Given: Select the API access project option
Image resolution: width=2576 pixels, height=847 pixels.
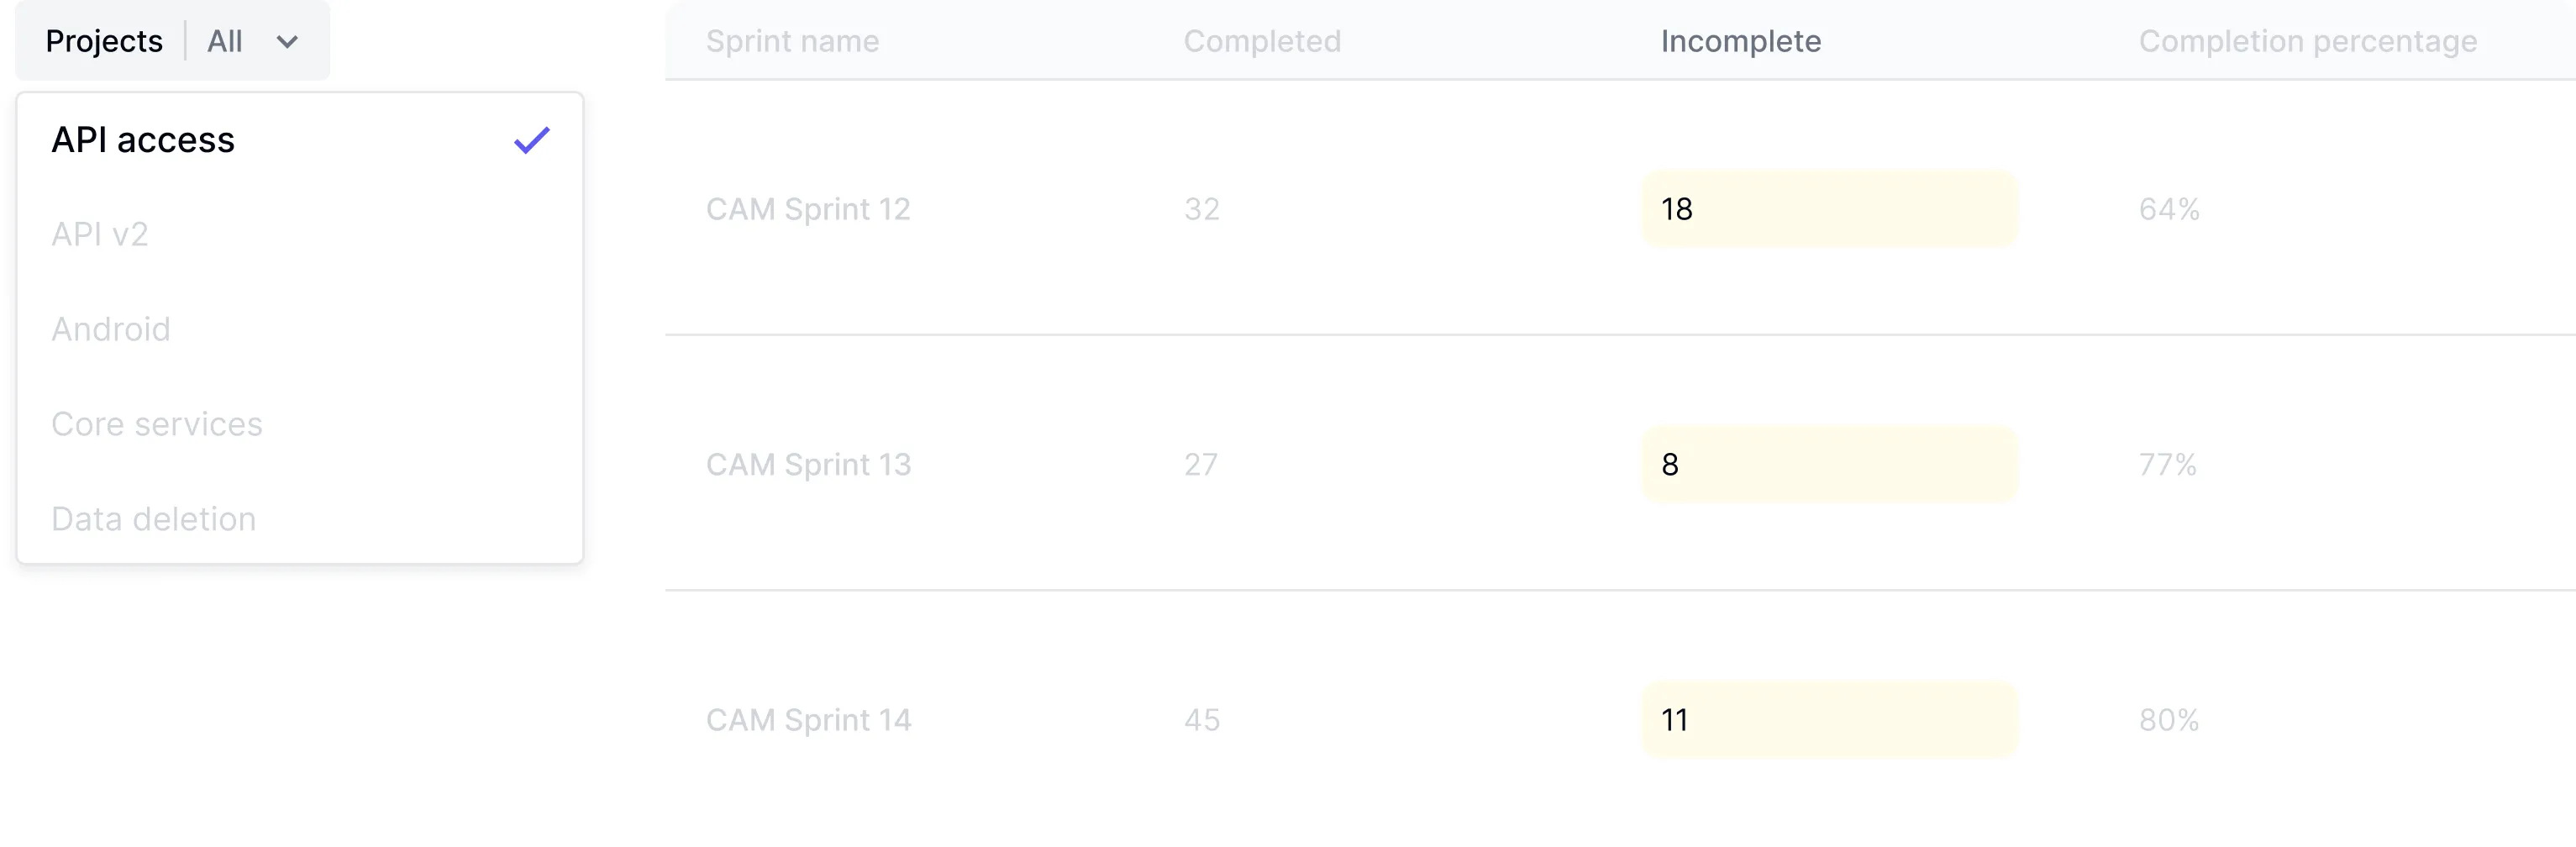Looking at the screenshot, I should pos(143,140).
